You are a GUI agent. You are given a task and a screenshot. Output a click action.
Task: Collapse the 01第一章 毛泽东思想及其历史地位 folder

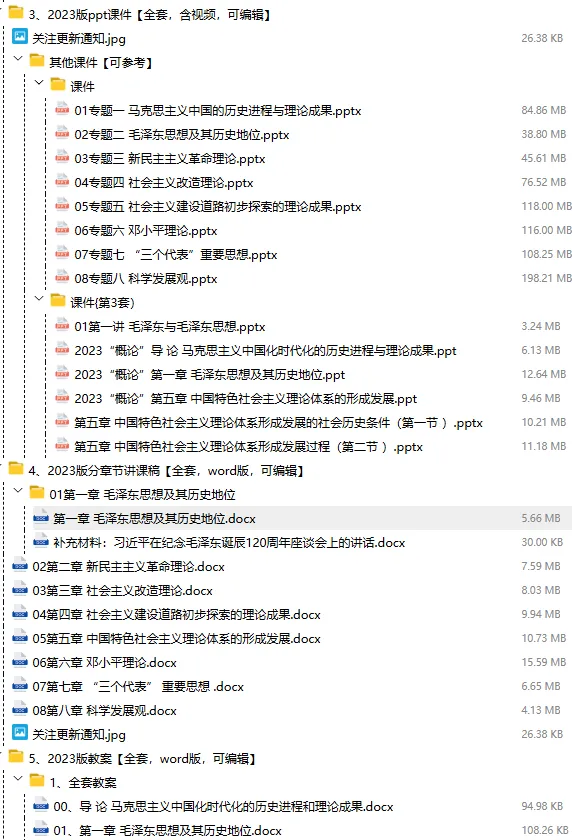[x=18, y=490]
